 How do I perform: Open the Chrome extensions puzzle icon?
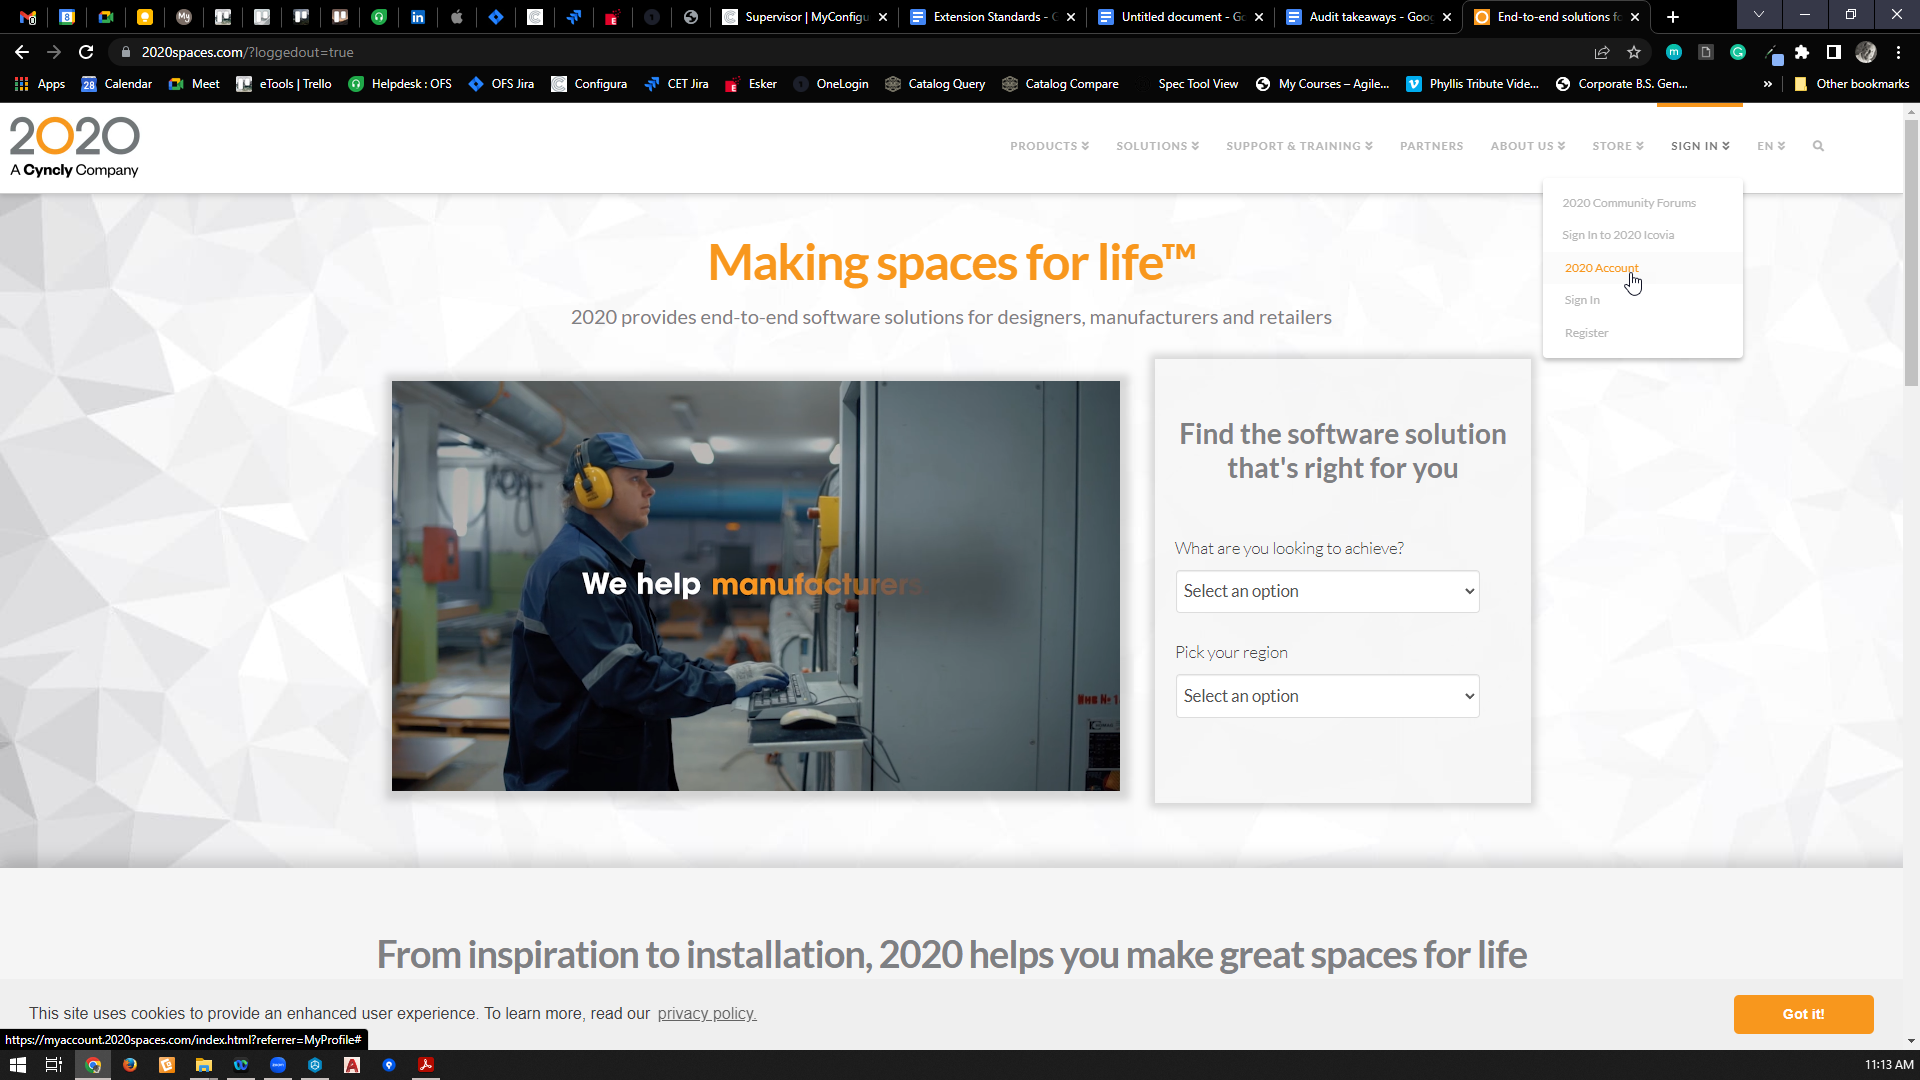click(1802, 52)
